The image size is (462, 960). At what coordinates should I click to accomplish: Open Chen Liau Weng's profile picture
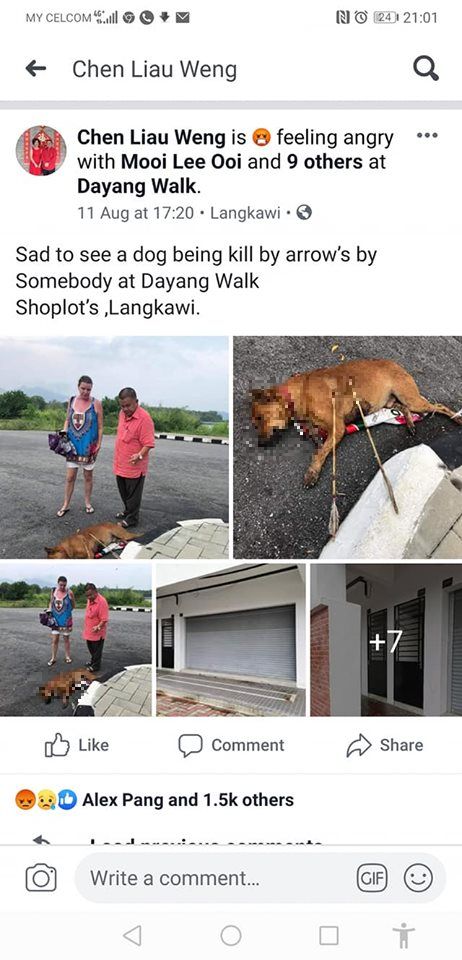click(x=41, y=151)
